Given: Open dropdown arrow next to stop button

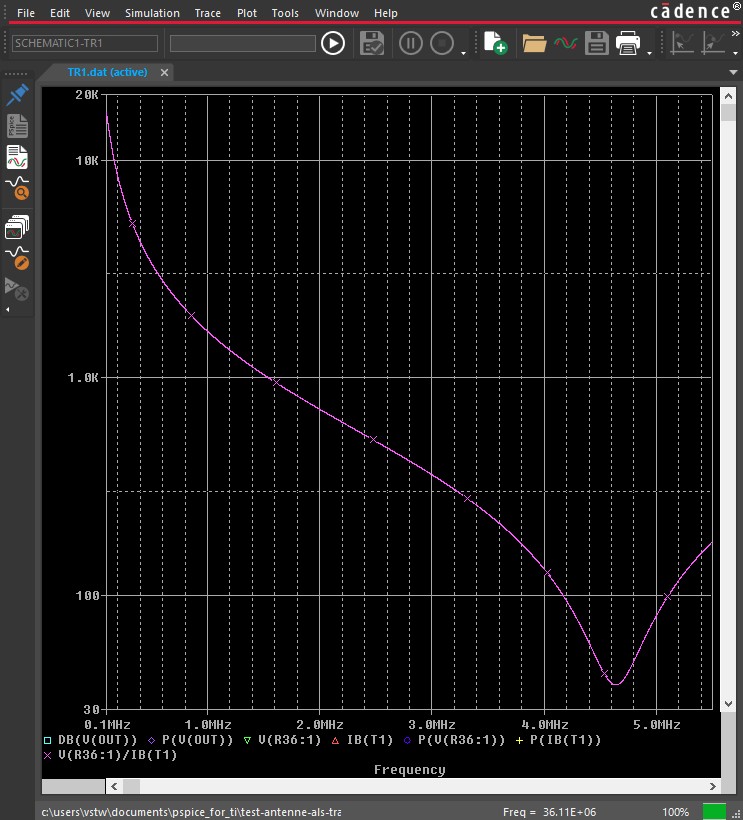Looking at the screenshot, I should pyautogui.click(x=463, y=53).
